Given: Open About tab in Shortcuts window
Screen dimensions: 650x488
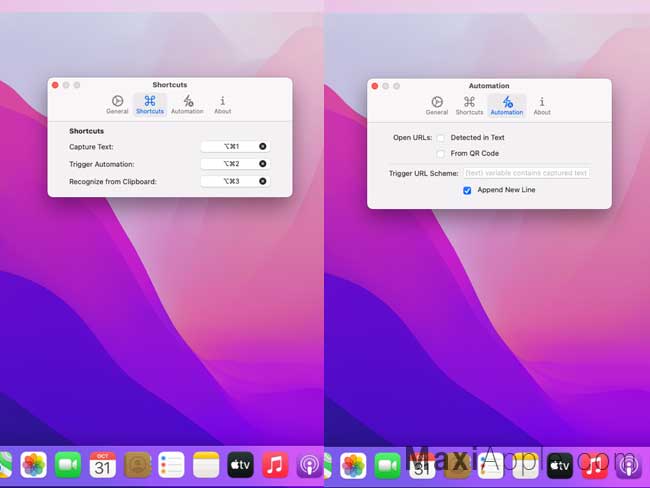Looking at the screenshot, I should pos(223,104).
